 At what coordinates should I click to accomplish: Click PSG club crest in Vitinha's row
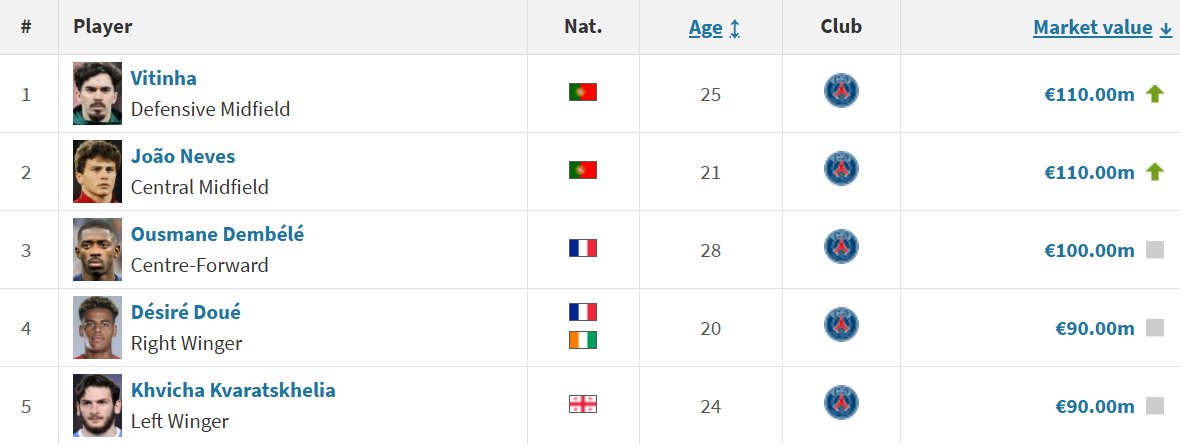pyautogui.click(x=841, y=92)
